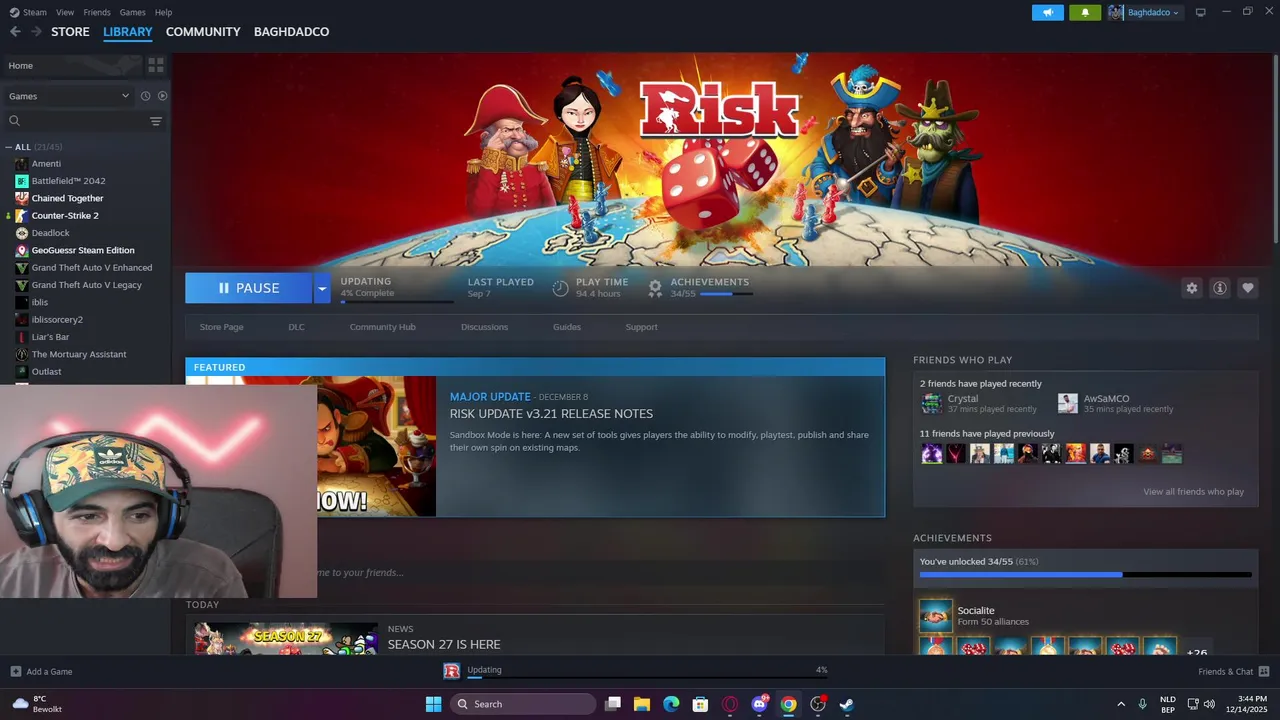Select Liar's Bar in game list
This screenshot has height=720, width=1280.
[x=50, y=337]
